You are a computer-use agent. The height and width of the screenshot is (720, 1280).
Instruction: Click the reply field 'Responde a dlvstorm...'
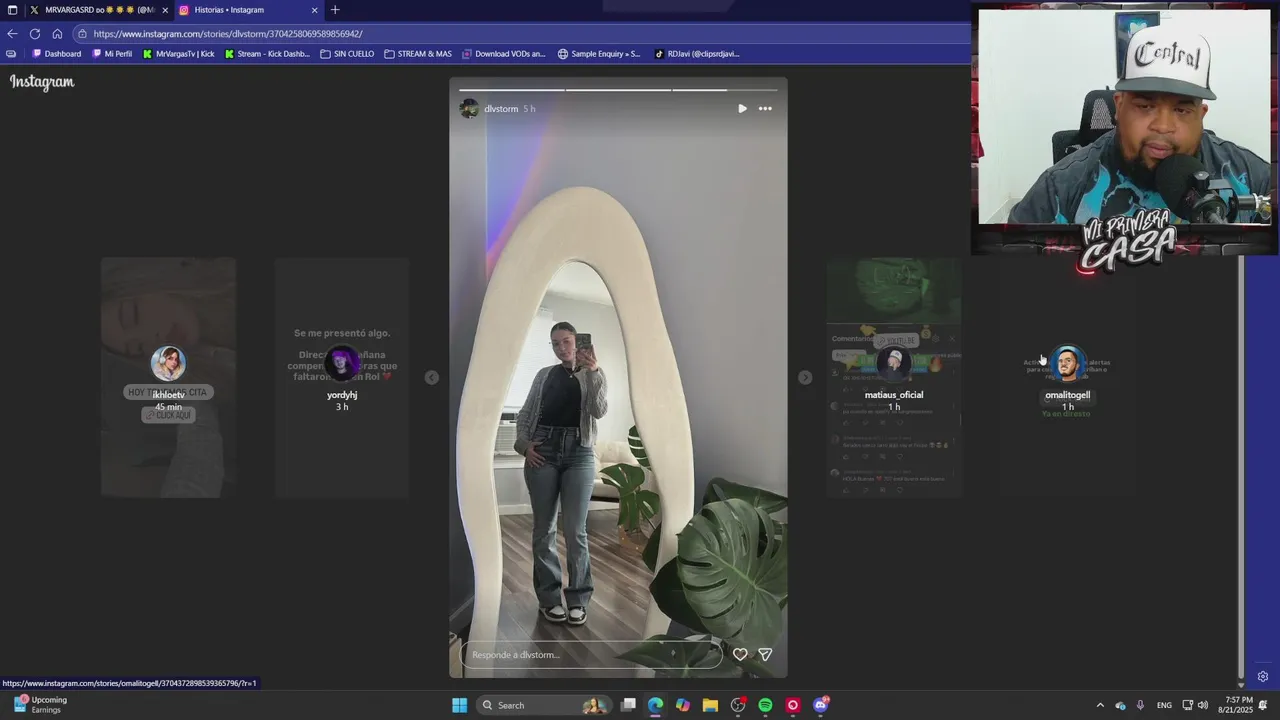591,655
